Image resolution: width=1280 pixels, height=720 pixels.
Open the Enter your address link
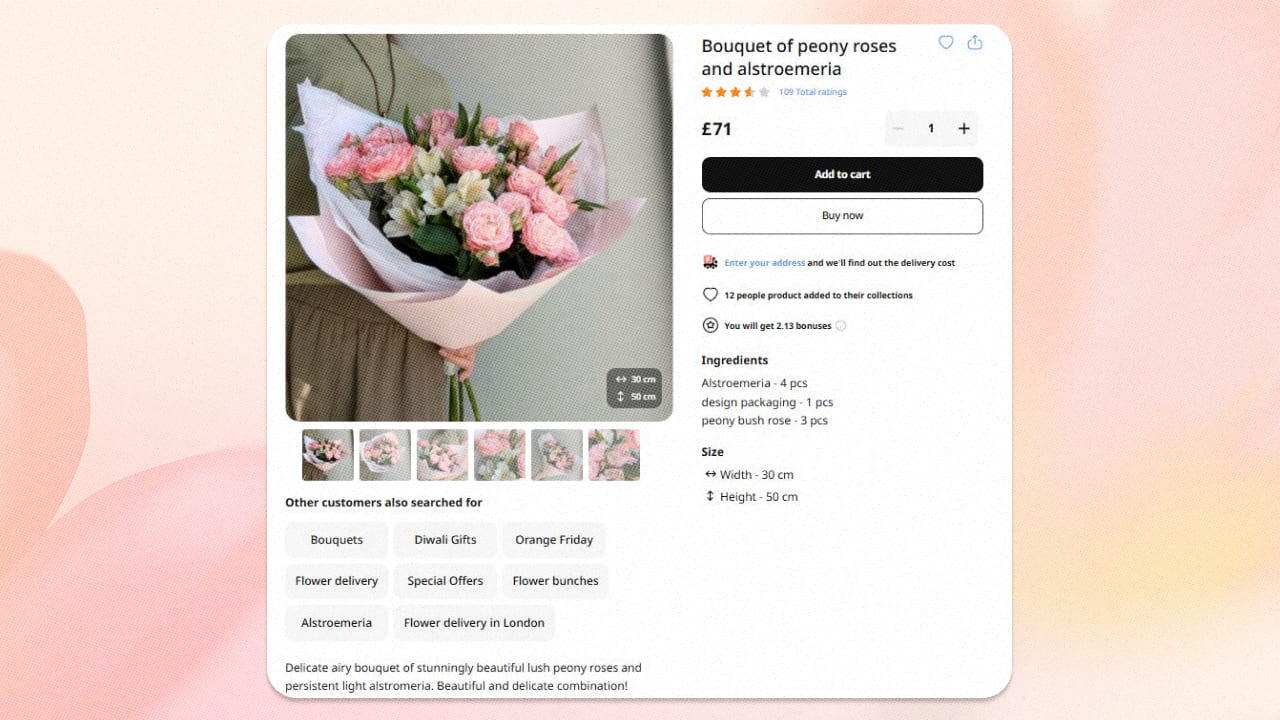[x=764, y=263]
